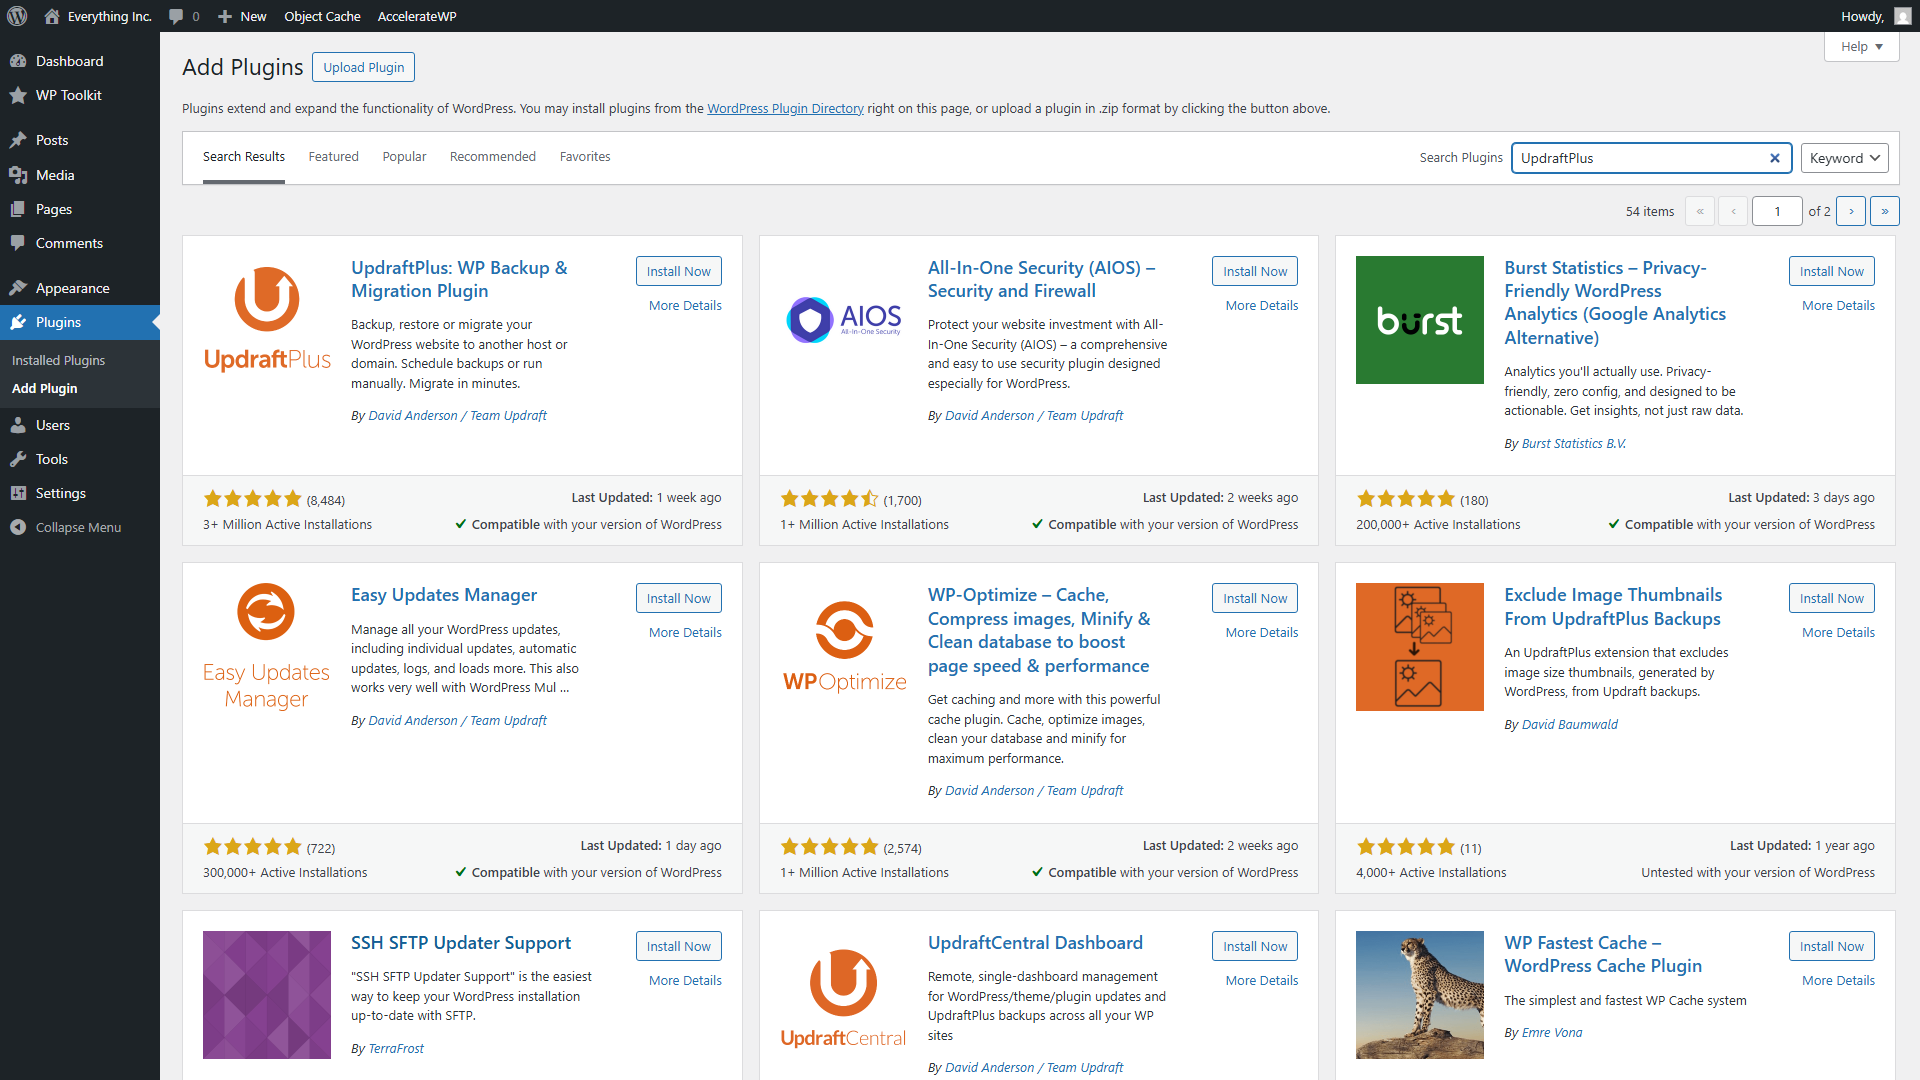1920x1080 pixels.
Task: Switch to the Popular tab
Action: [404, 157]
